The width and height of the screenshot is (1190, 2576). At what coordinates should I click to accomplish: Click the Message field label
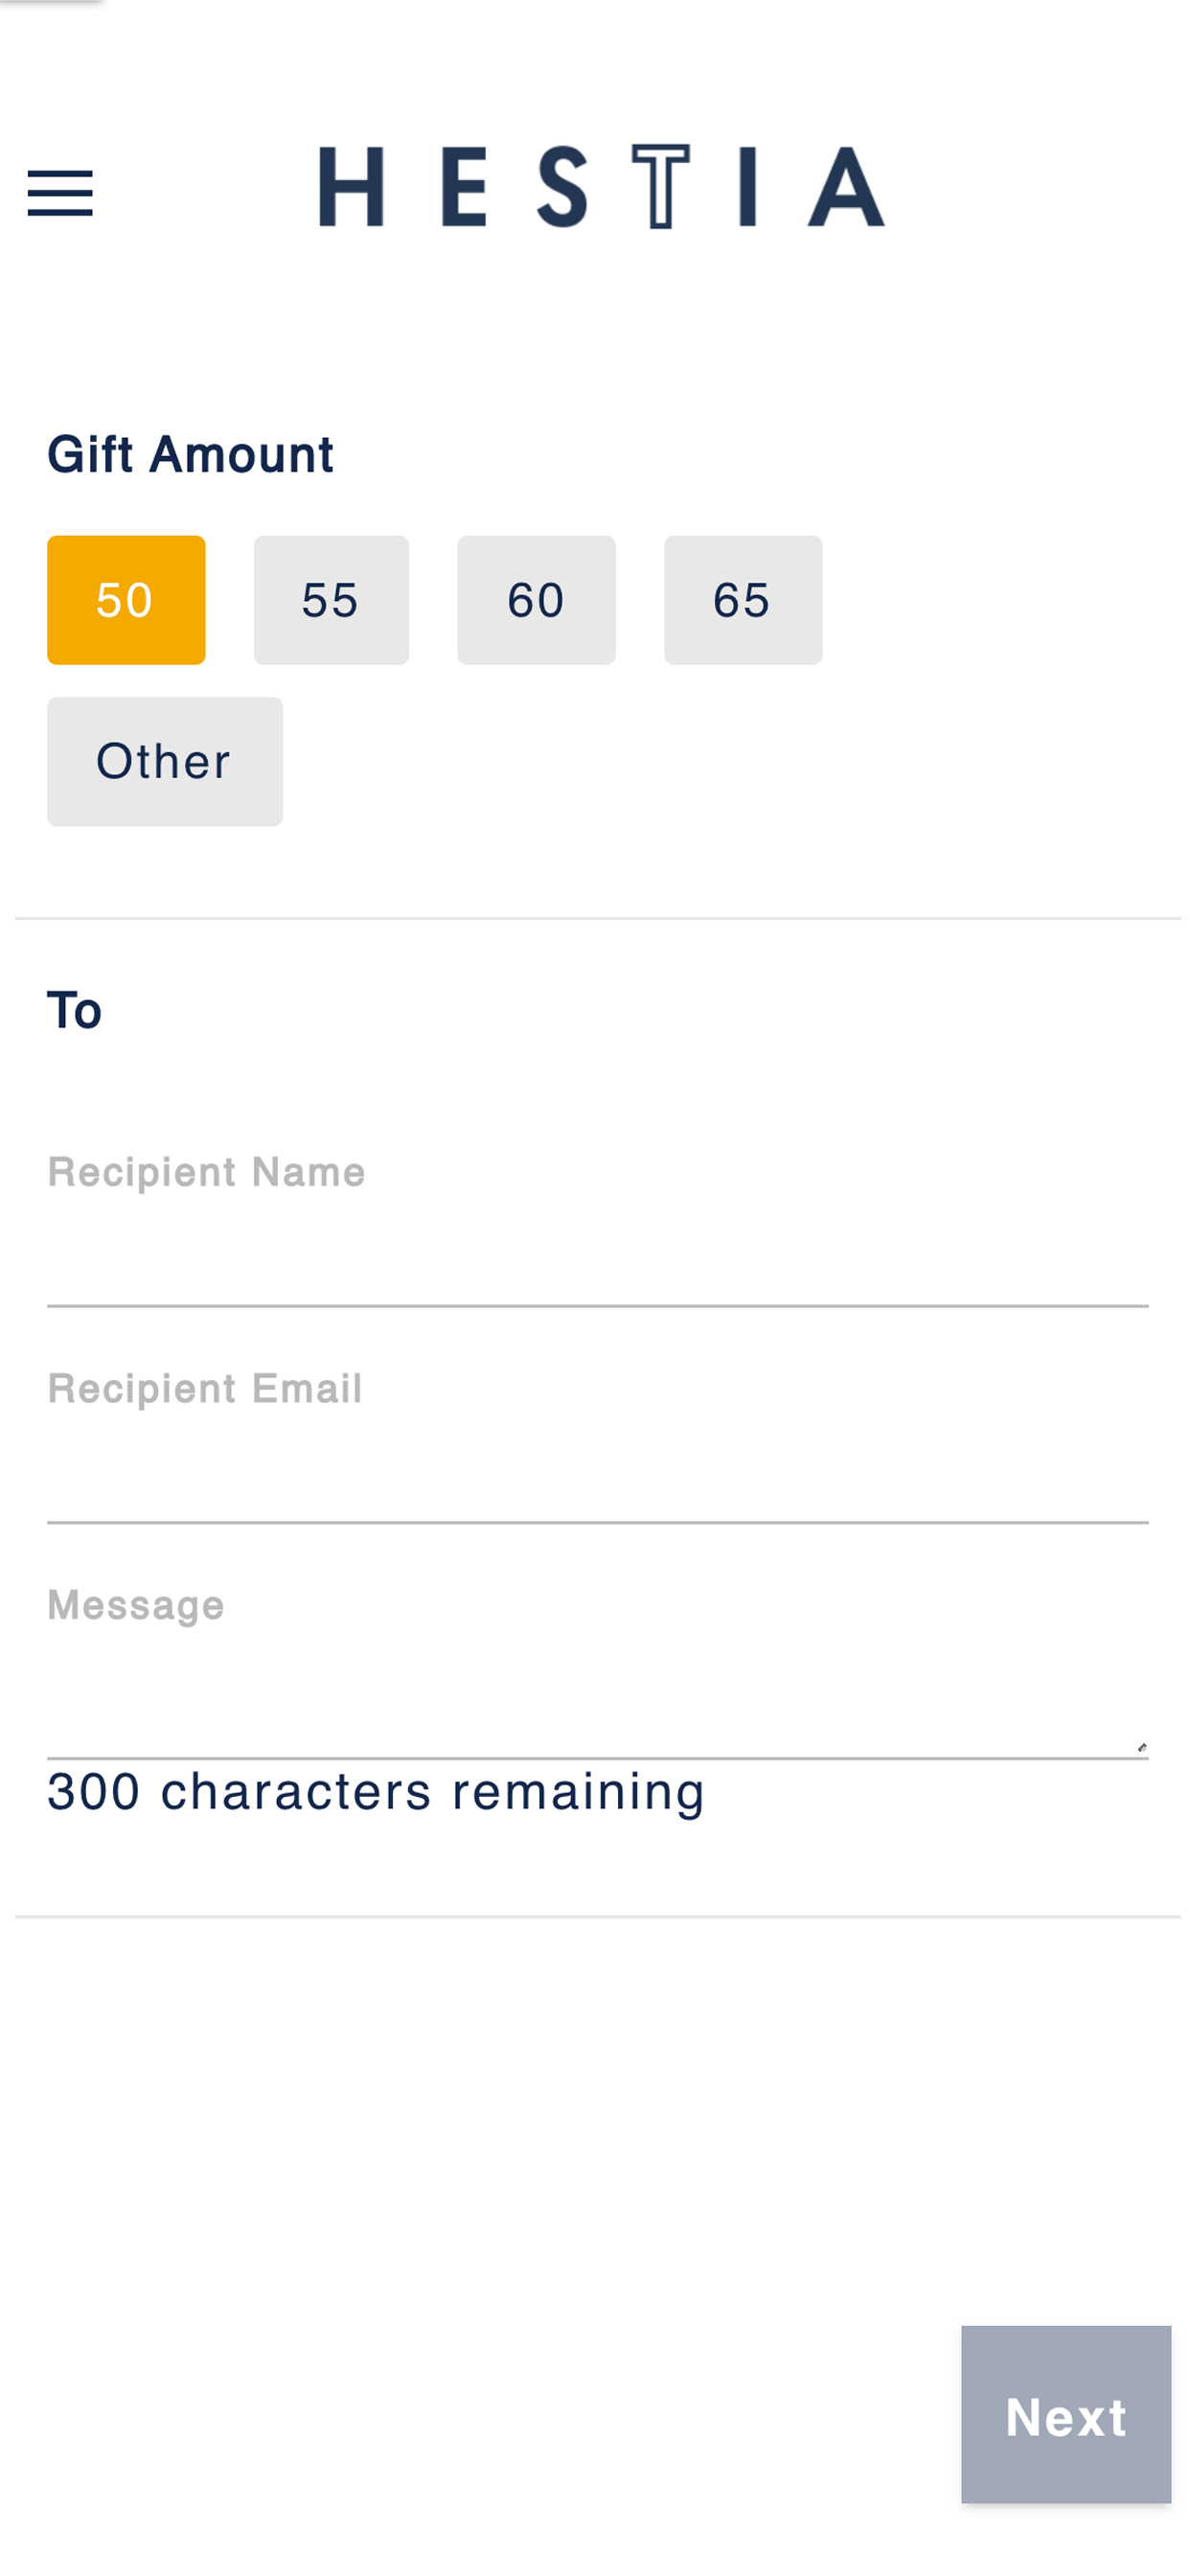[x=136, y=1606]
